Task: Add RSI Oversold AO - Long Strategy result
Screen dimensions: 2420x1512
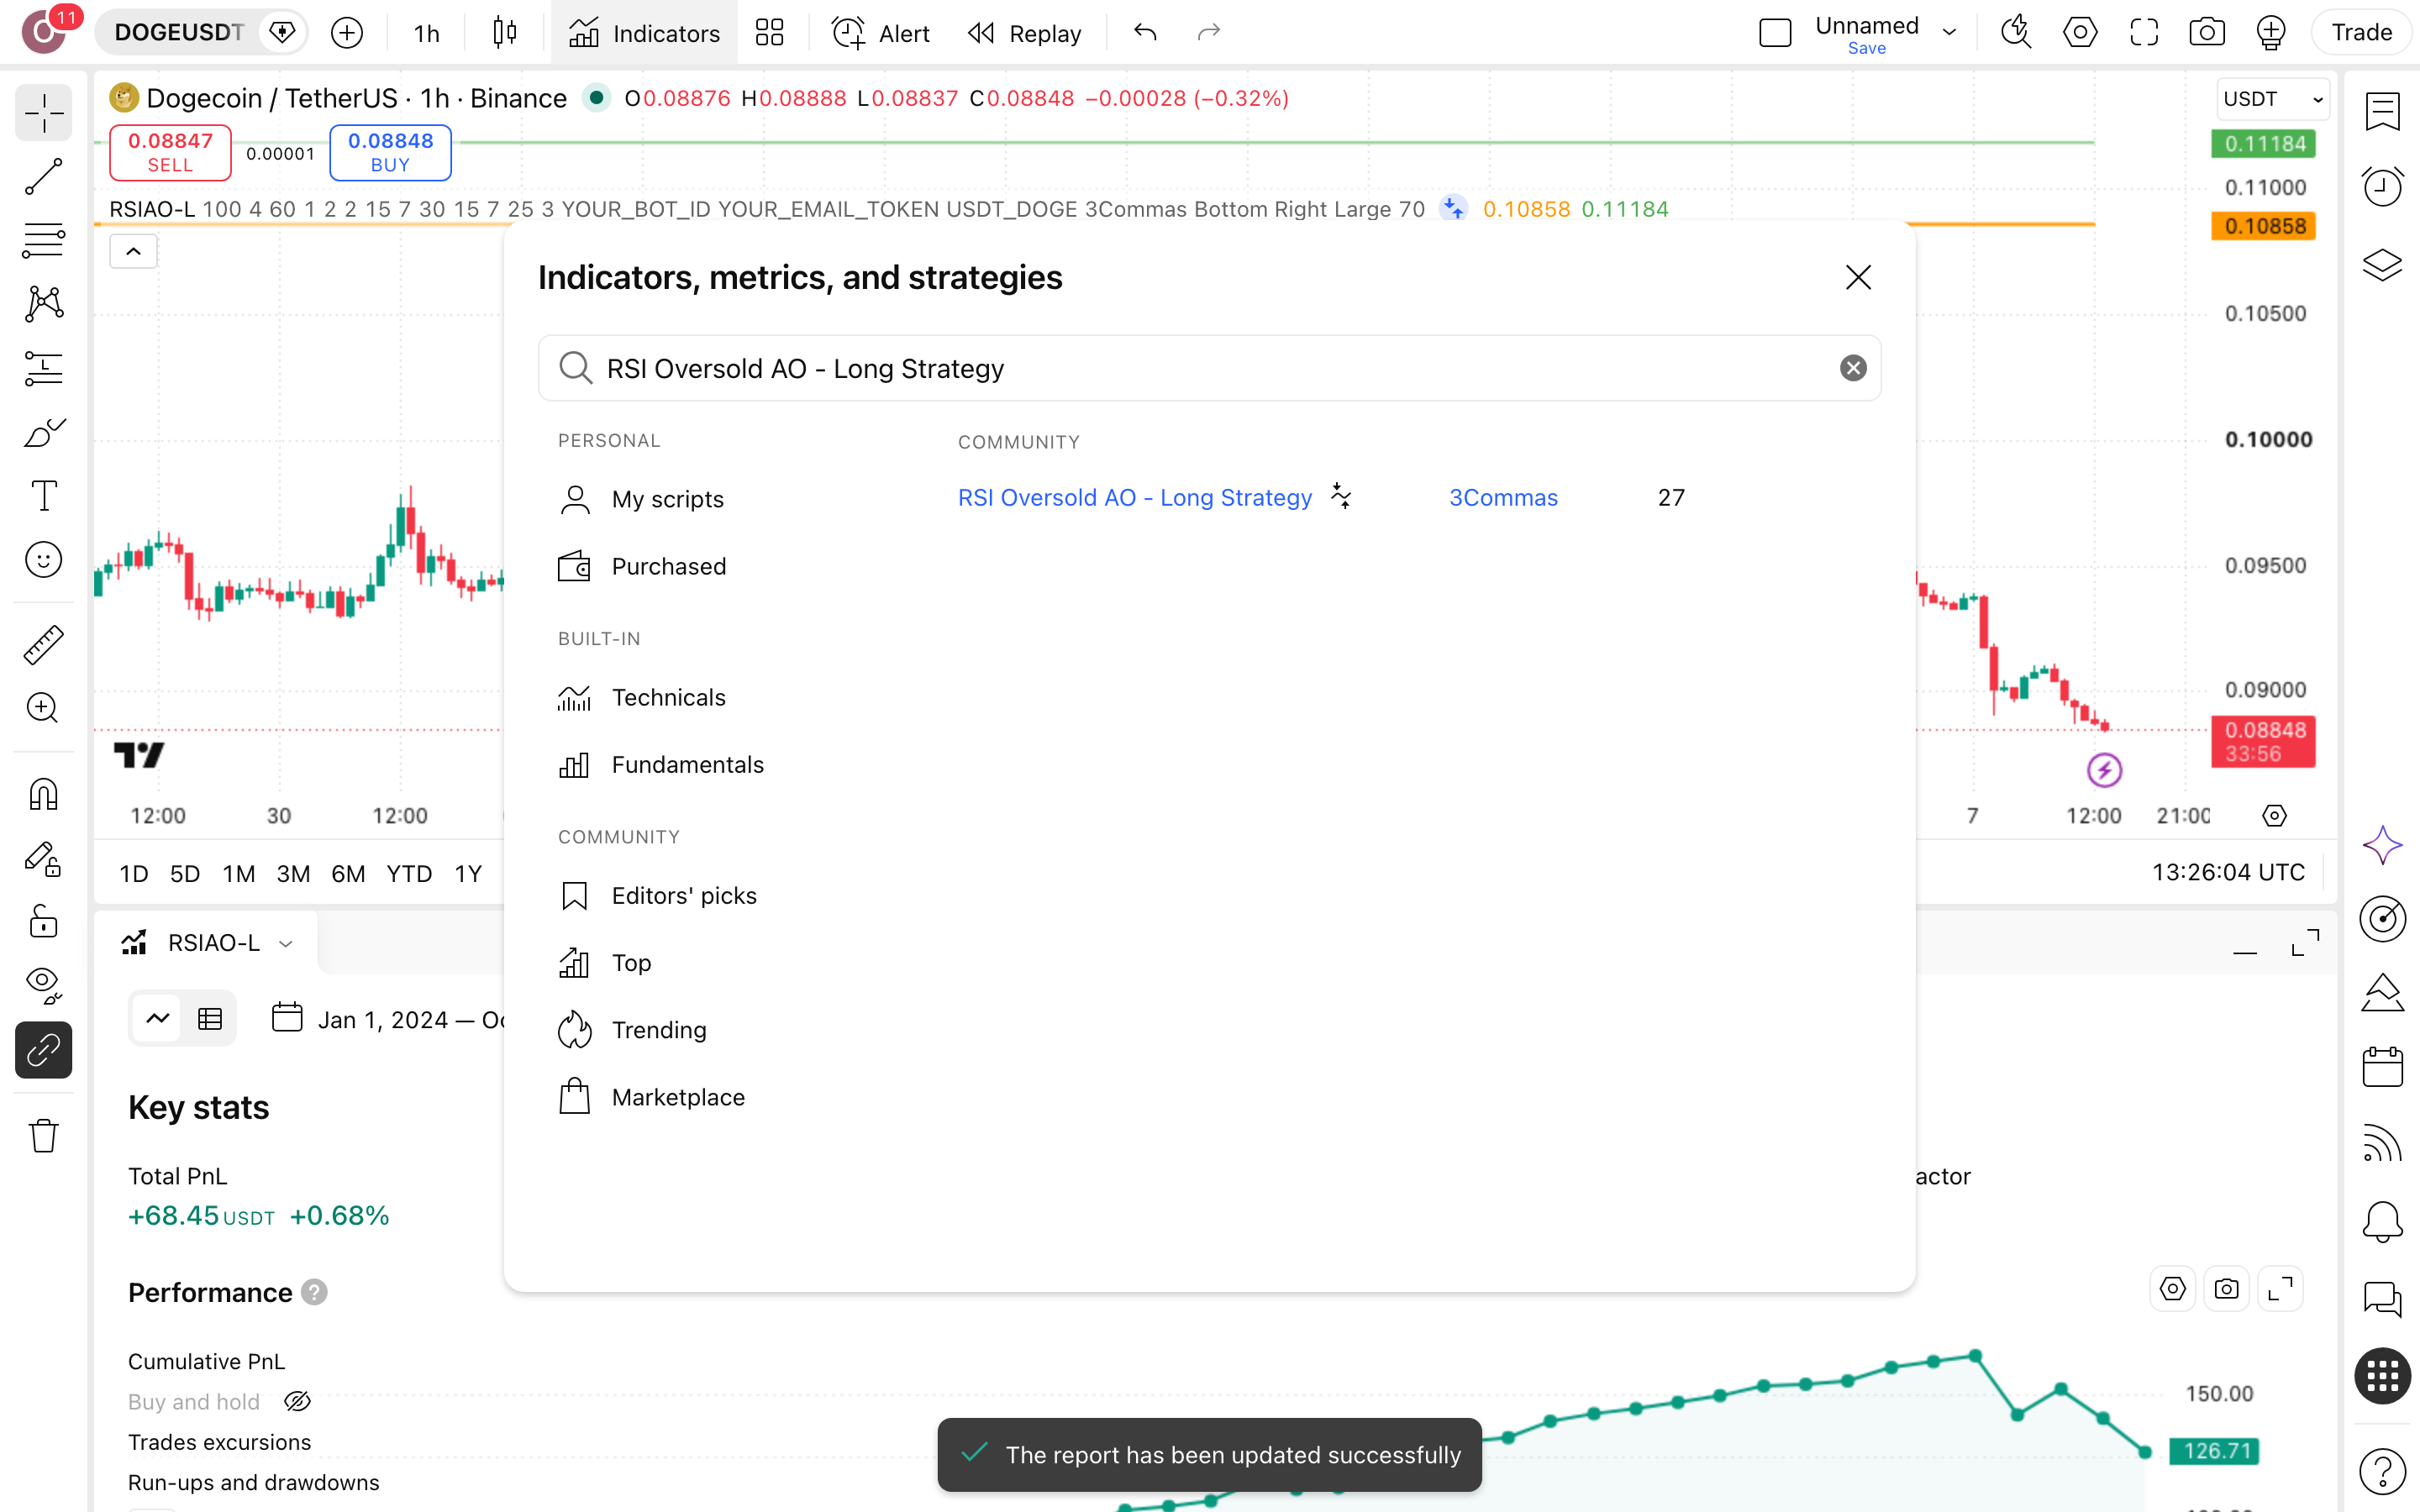Action: 1134,498
